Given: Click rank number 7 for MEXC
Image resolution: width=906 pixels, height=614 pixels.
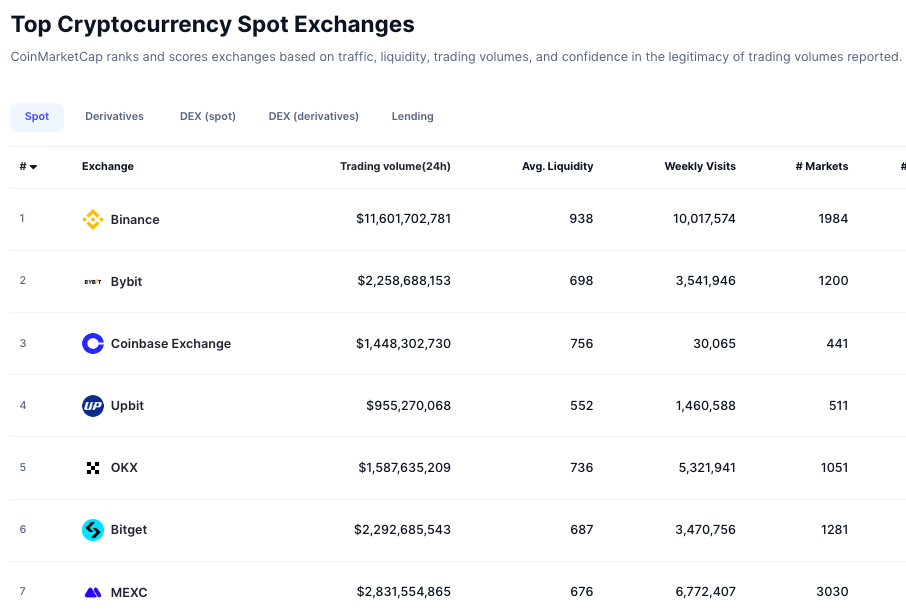Looking at the screenshot, I should [x=23, y=591].
